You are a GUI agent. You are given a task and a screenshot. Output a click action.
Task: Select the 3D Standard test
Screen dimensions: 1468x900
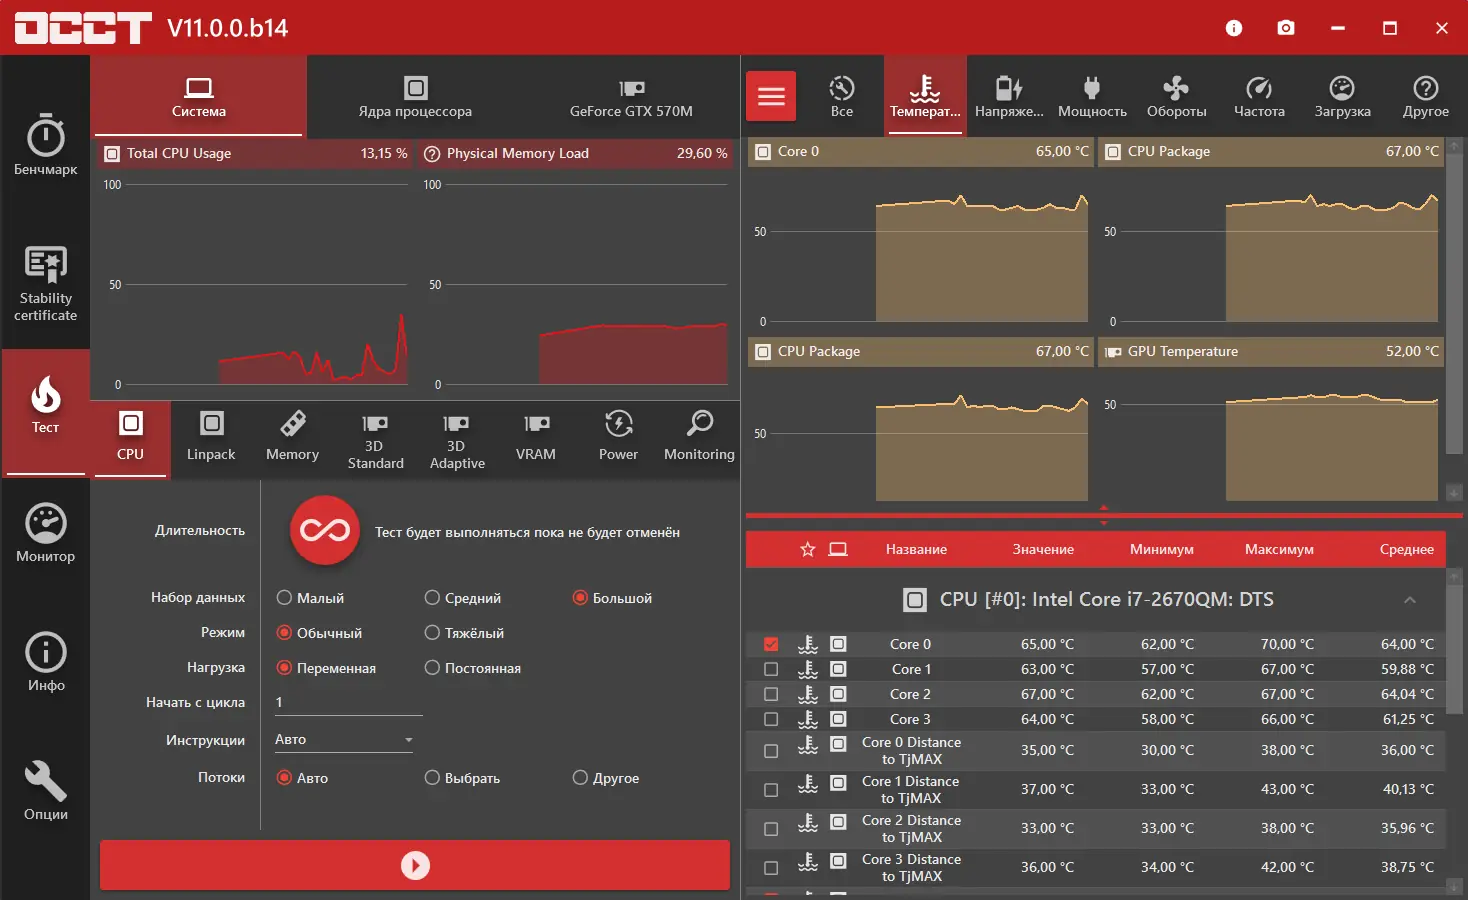(x=375, y=440)
